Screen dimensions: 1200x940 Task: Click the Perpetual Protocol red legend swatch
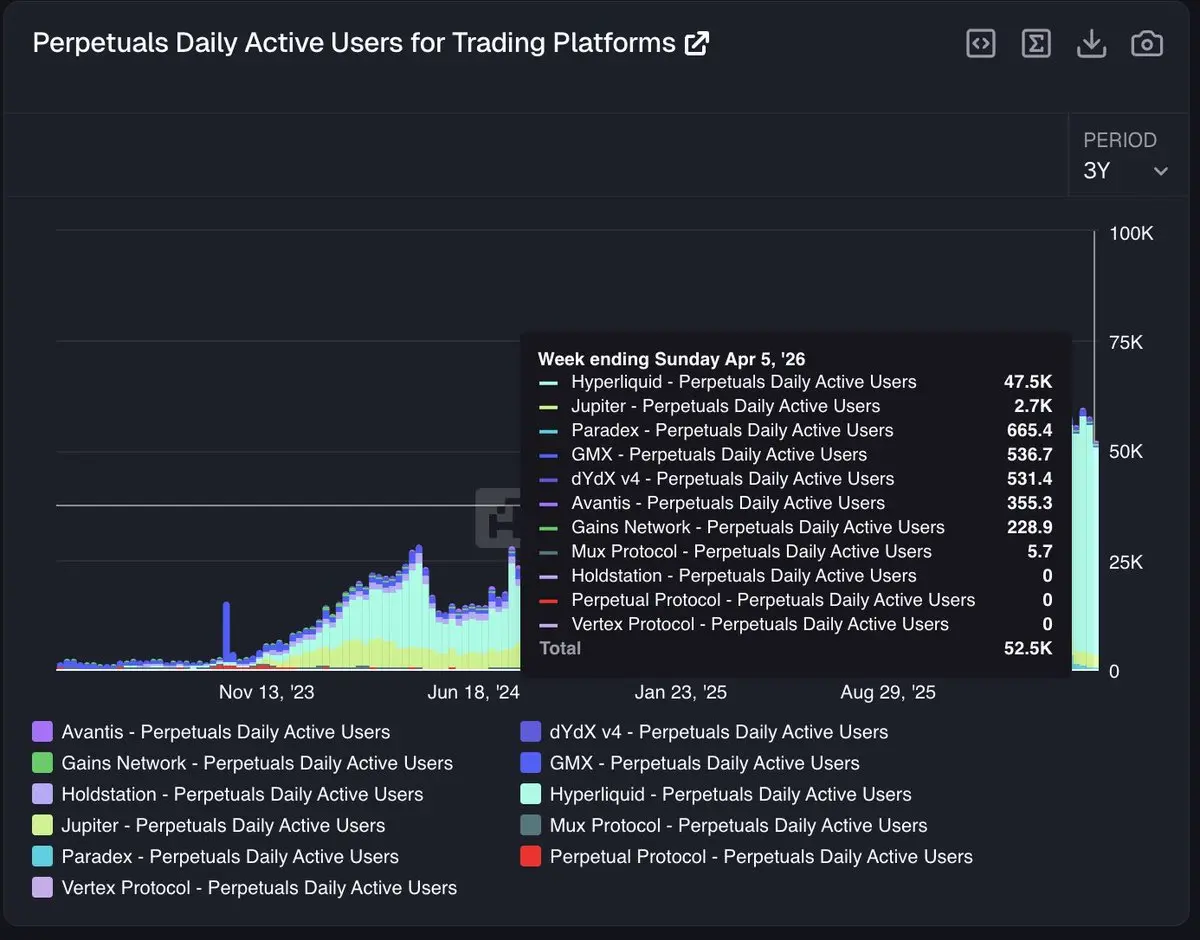point(531,856)
